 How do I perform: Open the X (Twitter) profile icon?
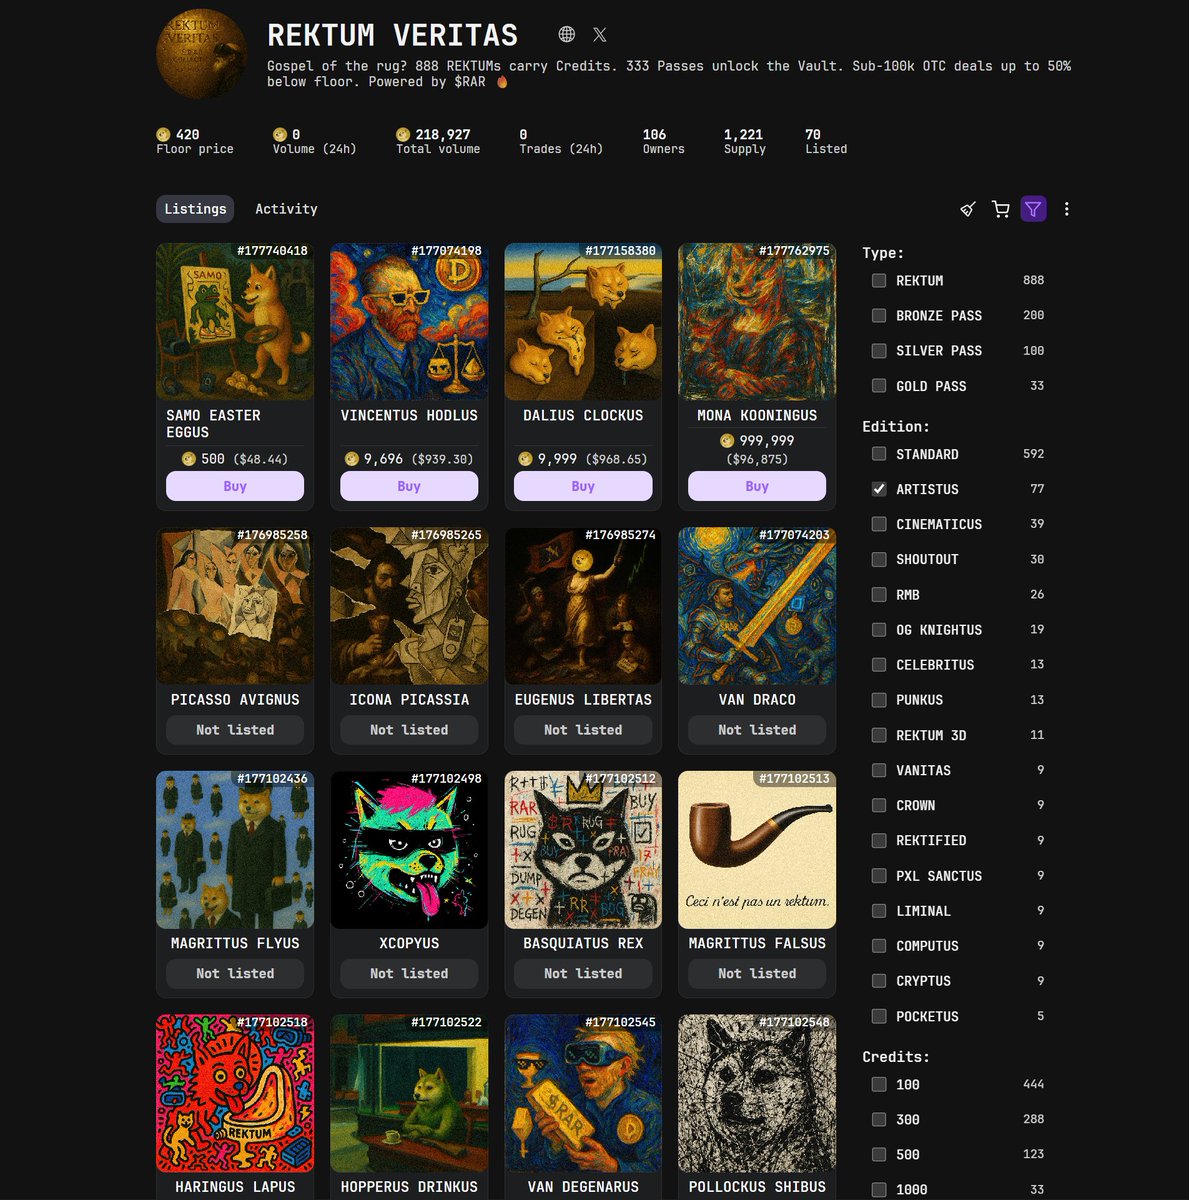600,34
